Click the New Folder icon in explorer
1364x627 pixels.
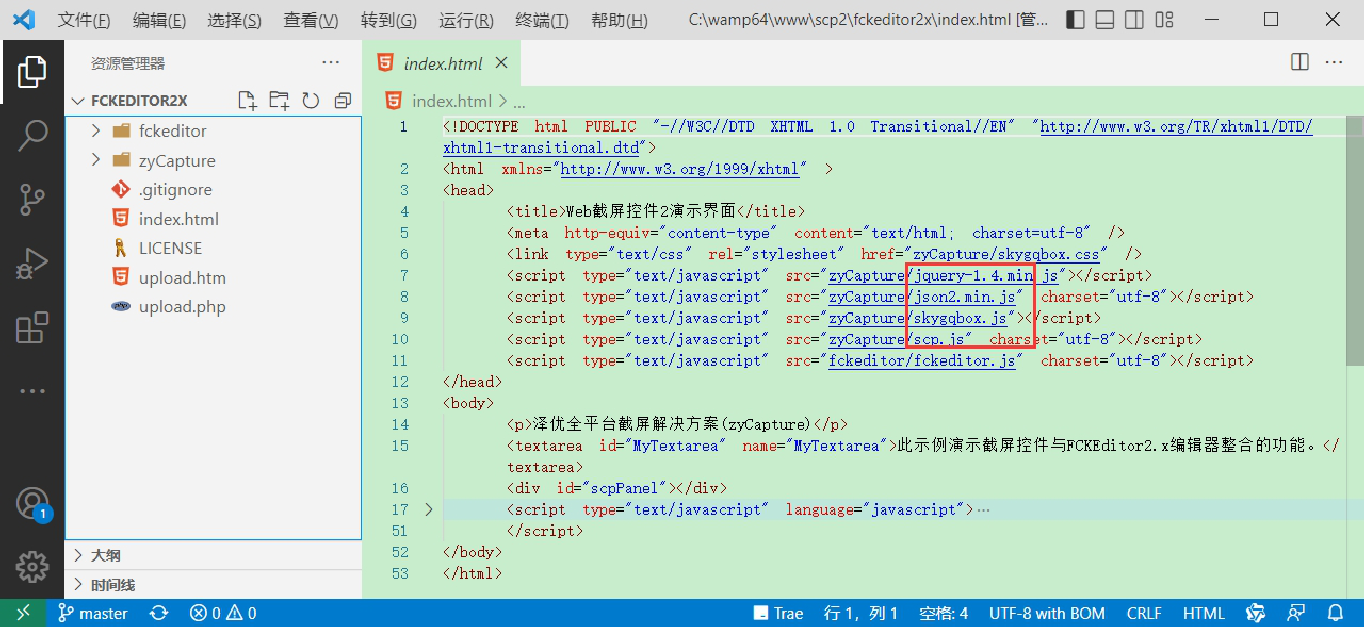click(x=279, y=100)
